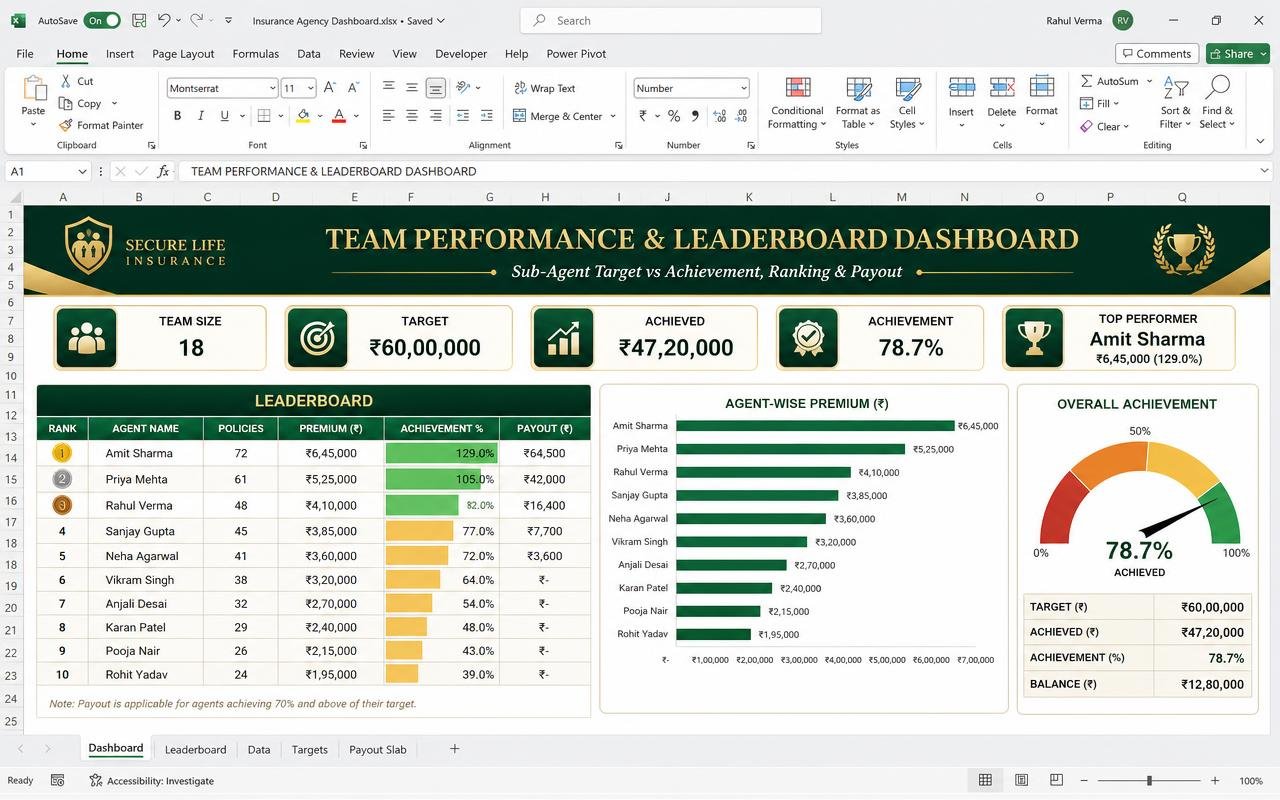The height and width of the screenshot is (800, 1280).
Task: Expand the Fill Color dropdown arrow
Action: point(320,116)
